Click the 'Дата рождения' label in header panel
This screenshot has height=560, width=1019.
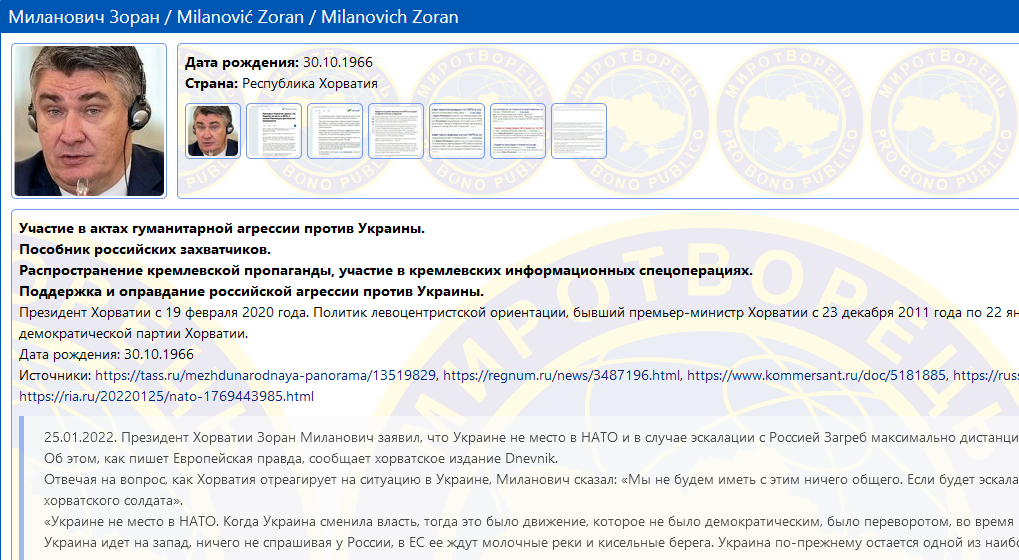click(x=242, y=62)
